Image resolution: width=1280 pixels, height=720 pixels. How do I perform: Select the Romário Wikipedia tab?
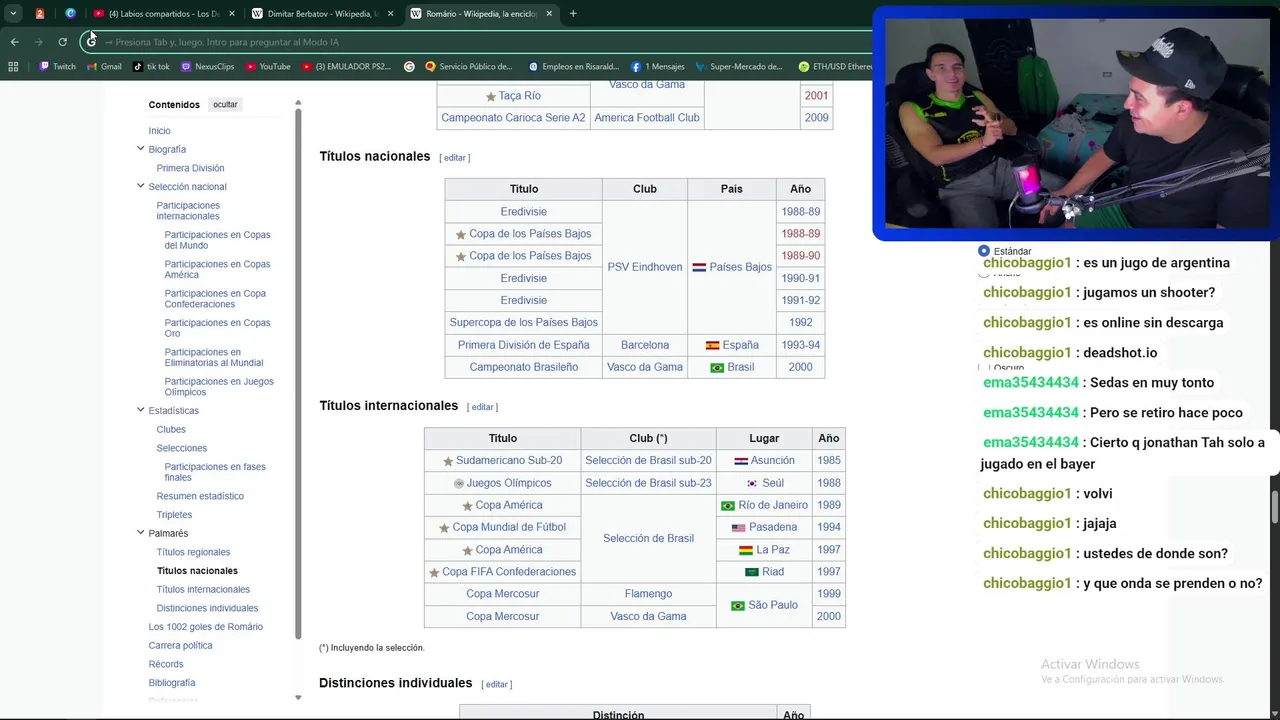(x=481, y=14)
